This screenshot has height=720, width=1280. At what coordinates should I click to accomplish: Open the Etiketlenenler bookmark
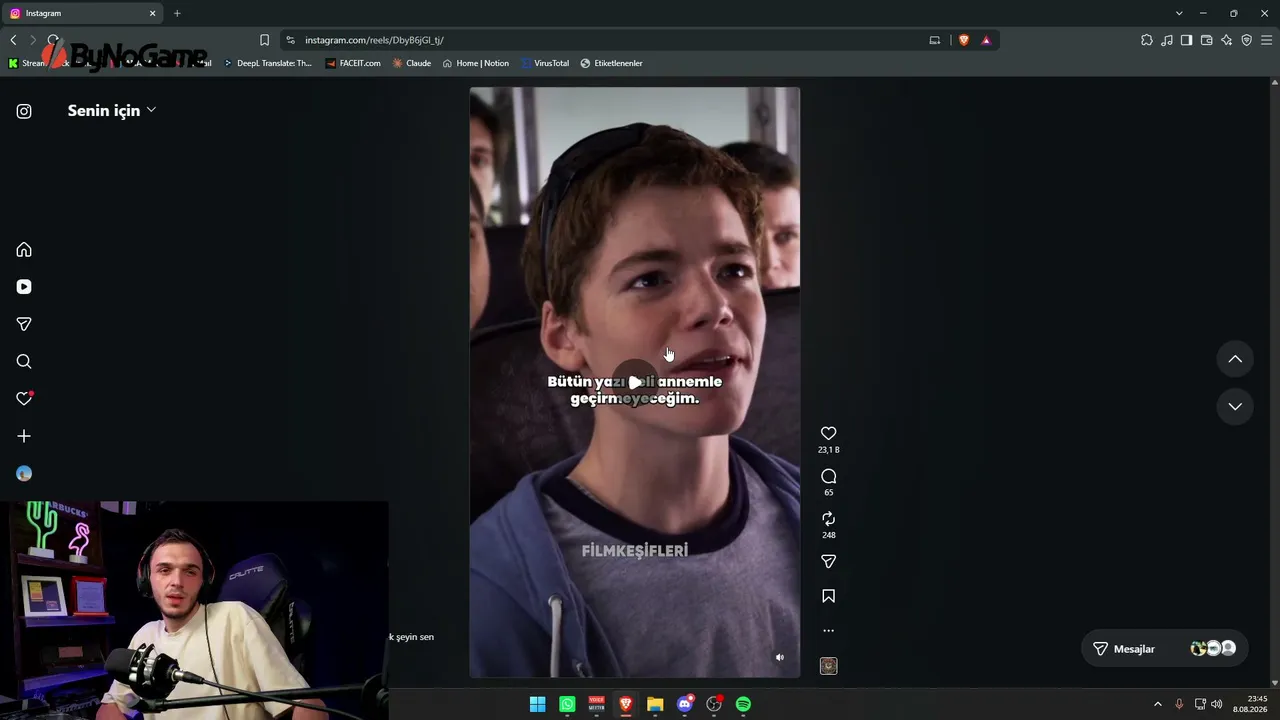[x=611, y=63]
